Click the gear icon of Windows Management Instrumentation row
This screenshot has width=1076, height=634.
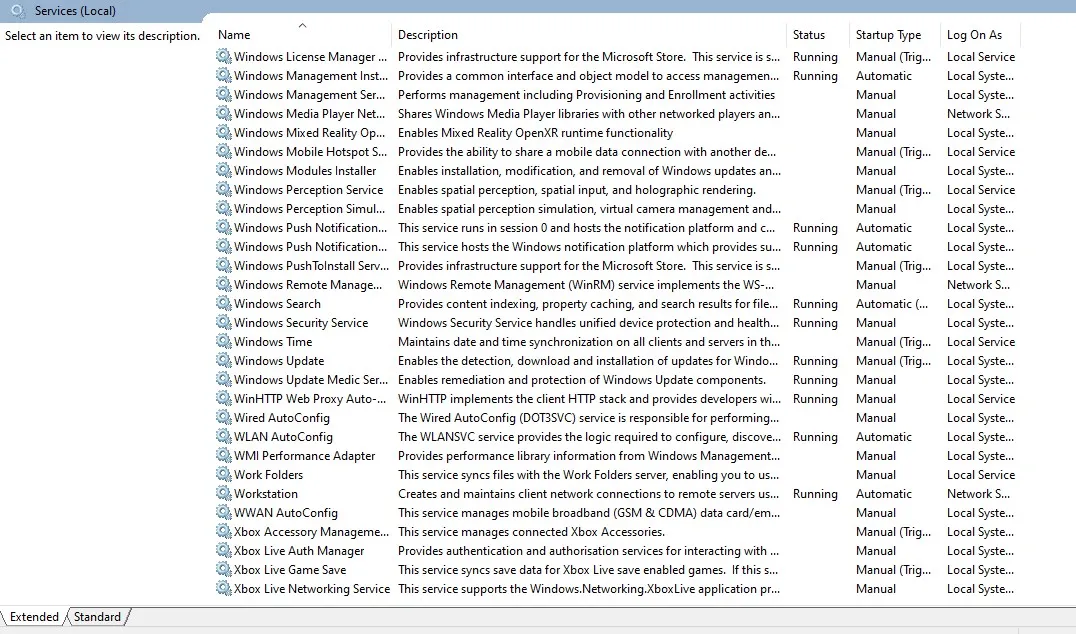tap(224, 75)
